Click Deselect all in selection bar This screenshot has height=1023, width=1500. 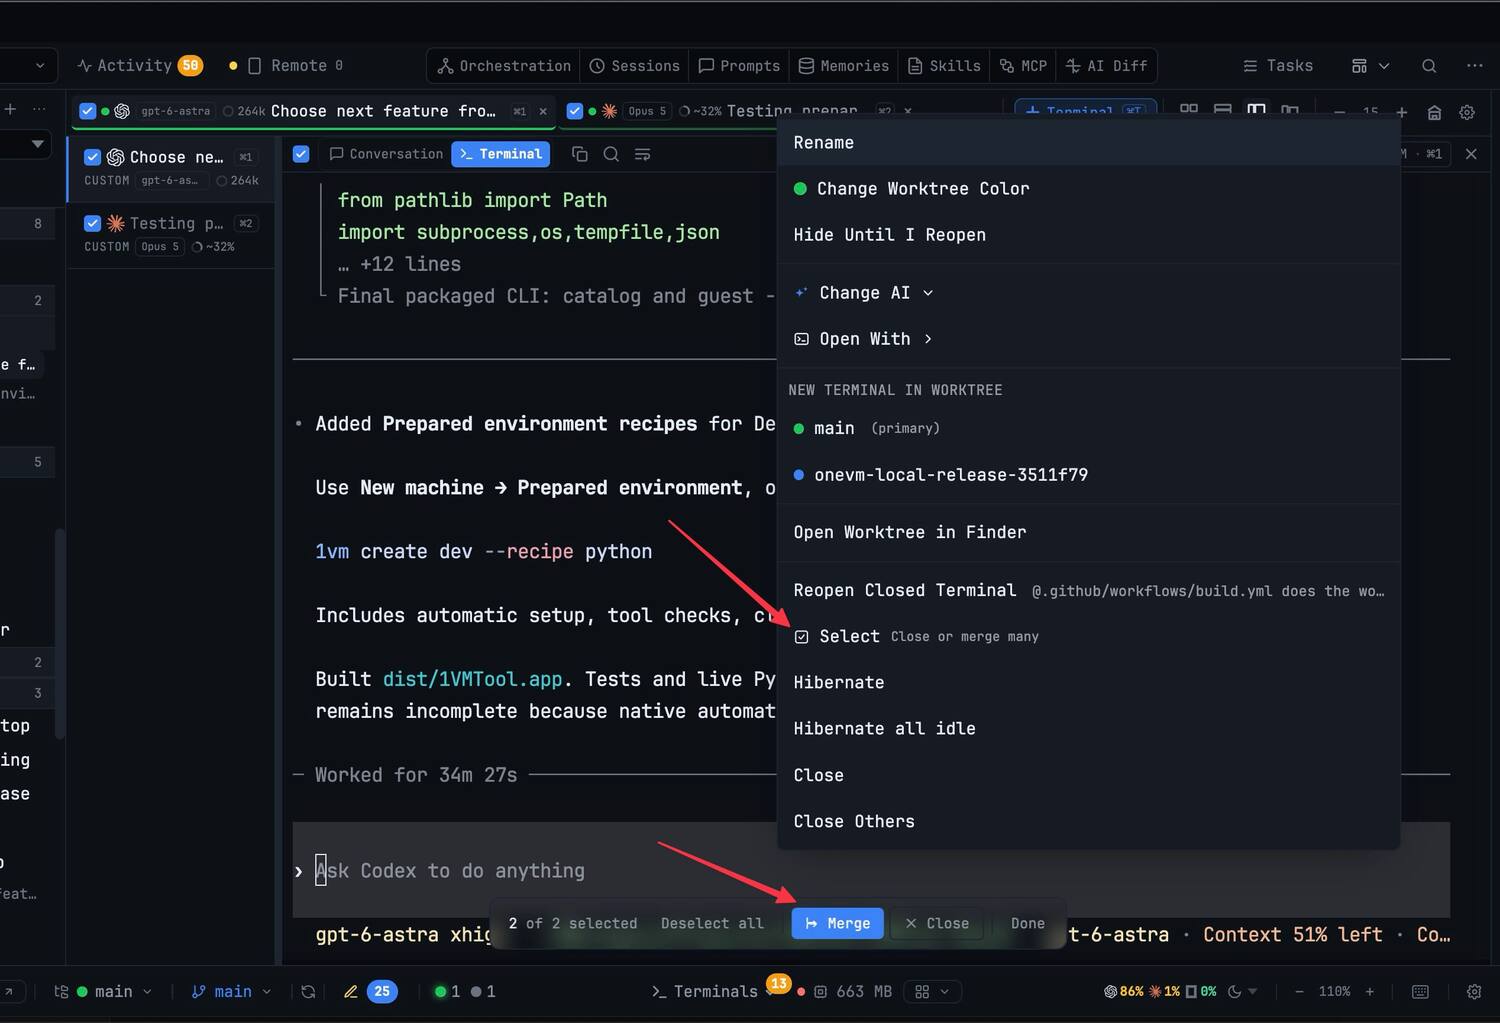[x=711, y=923]
